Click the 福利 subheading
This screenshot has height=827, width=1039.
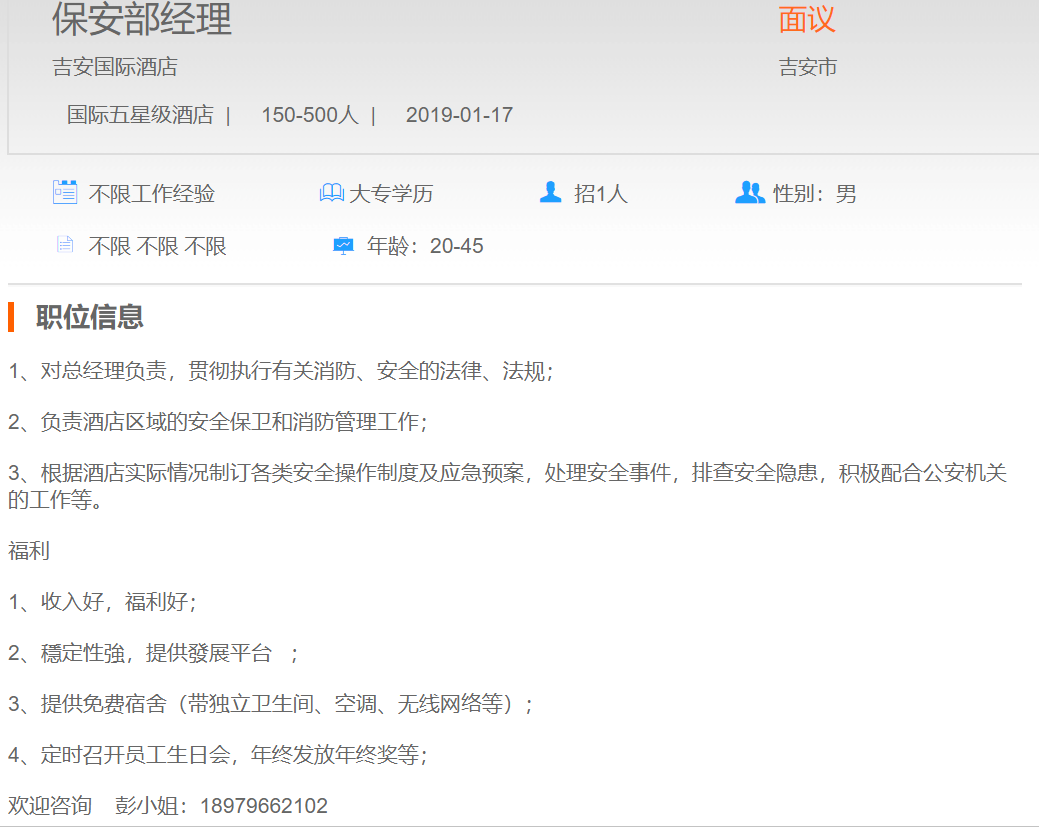pyautogui.click(x=29, y=551)
